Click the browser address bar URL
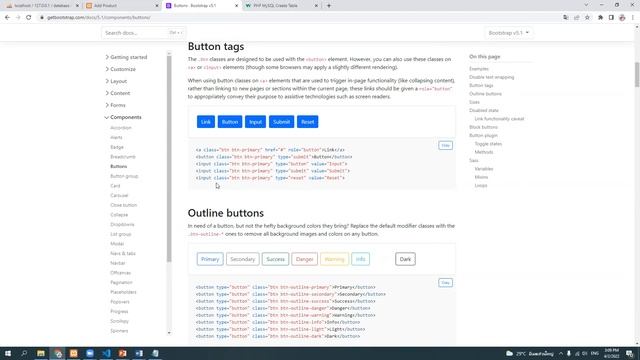This screenshot has height=360, width=640. coord(99,18)
